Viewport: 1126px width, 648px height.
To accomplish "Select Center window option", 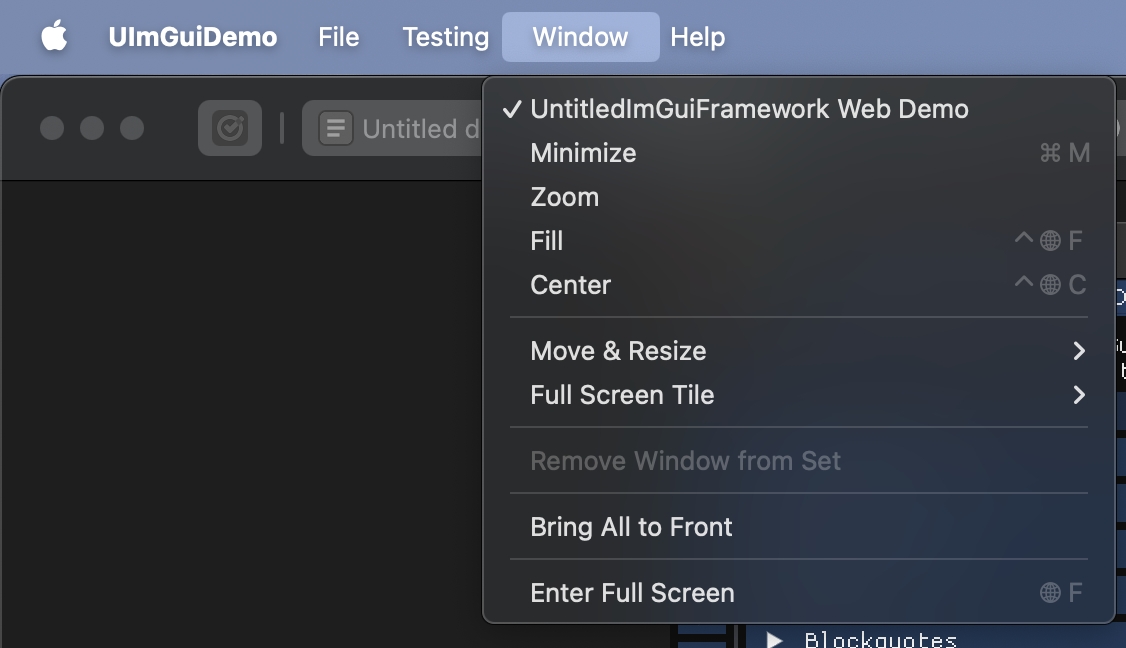I will click(x=799, y=285).
